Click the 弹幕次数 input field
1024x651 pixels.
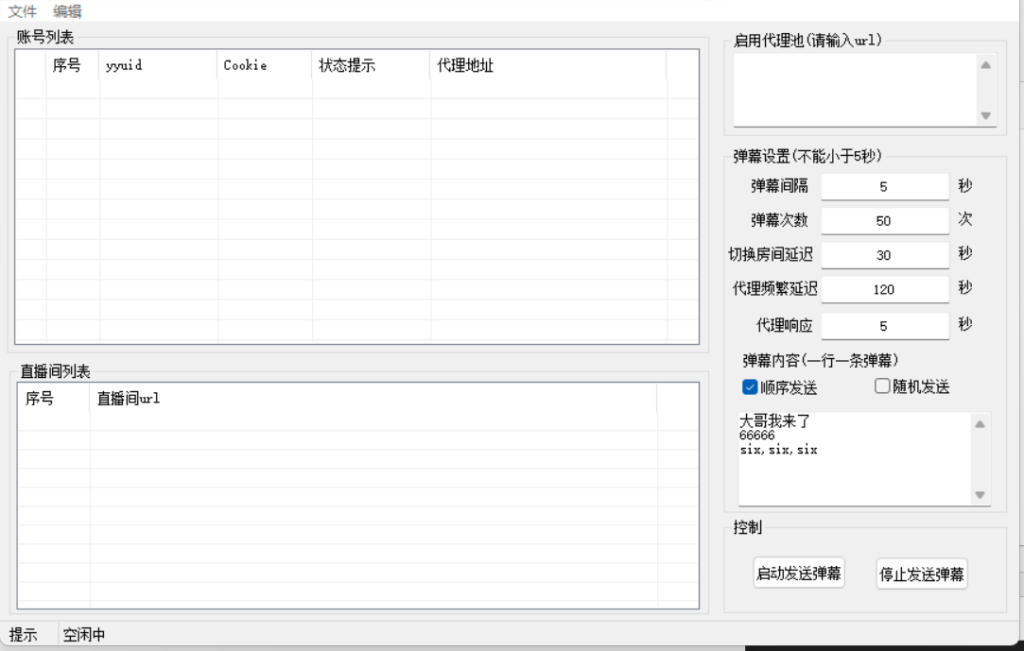coord(884,221)
